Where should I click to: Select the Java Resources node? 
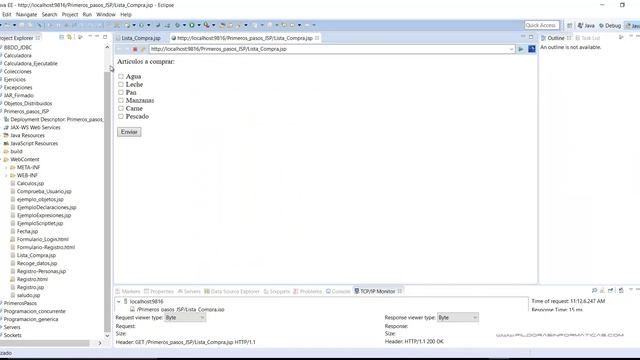click(x=27, y=136)
